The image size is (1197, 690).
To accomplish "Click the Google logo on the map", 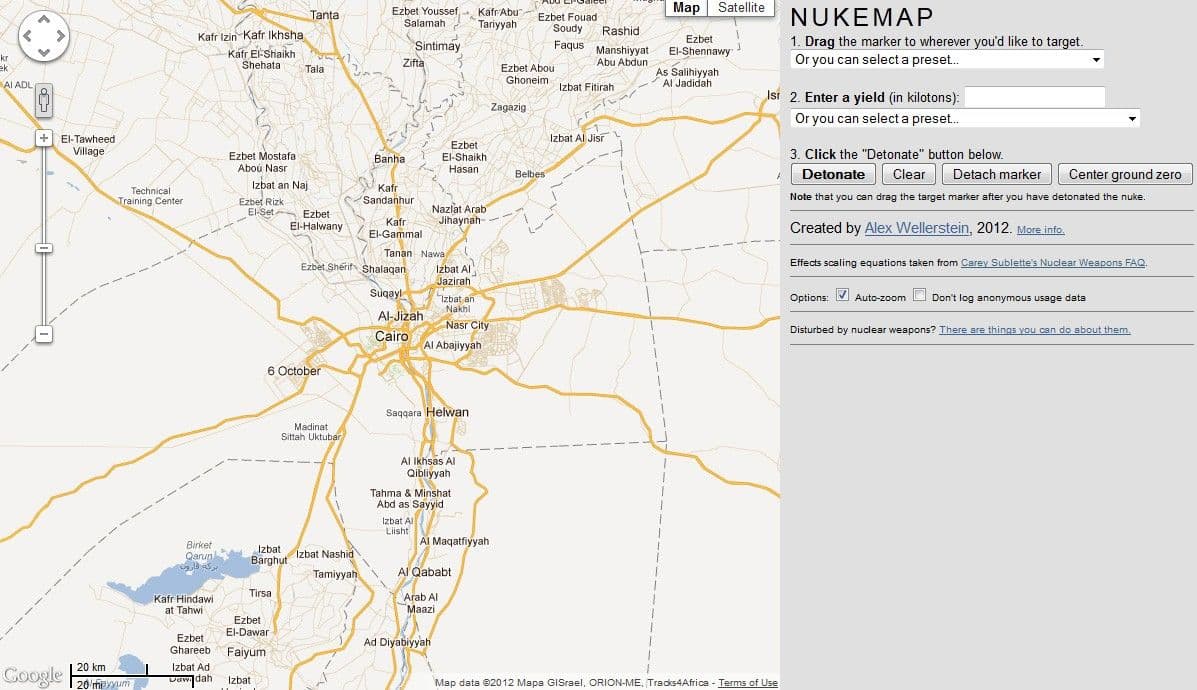I will coord(32,675).
